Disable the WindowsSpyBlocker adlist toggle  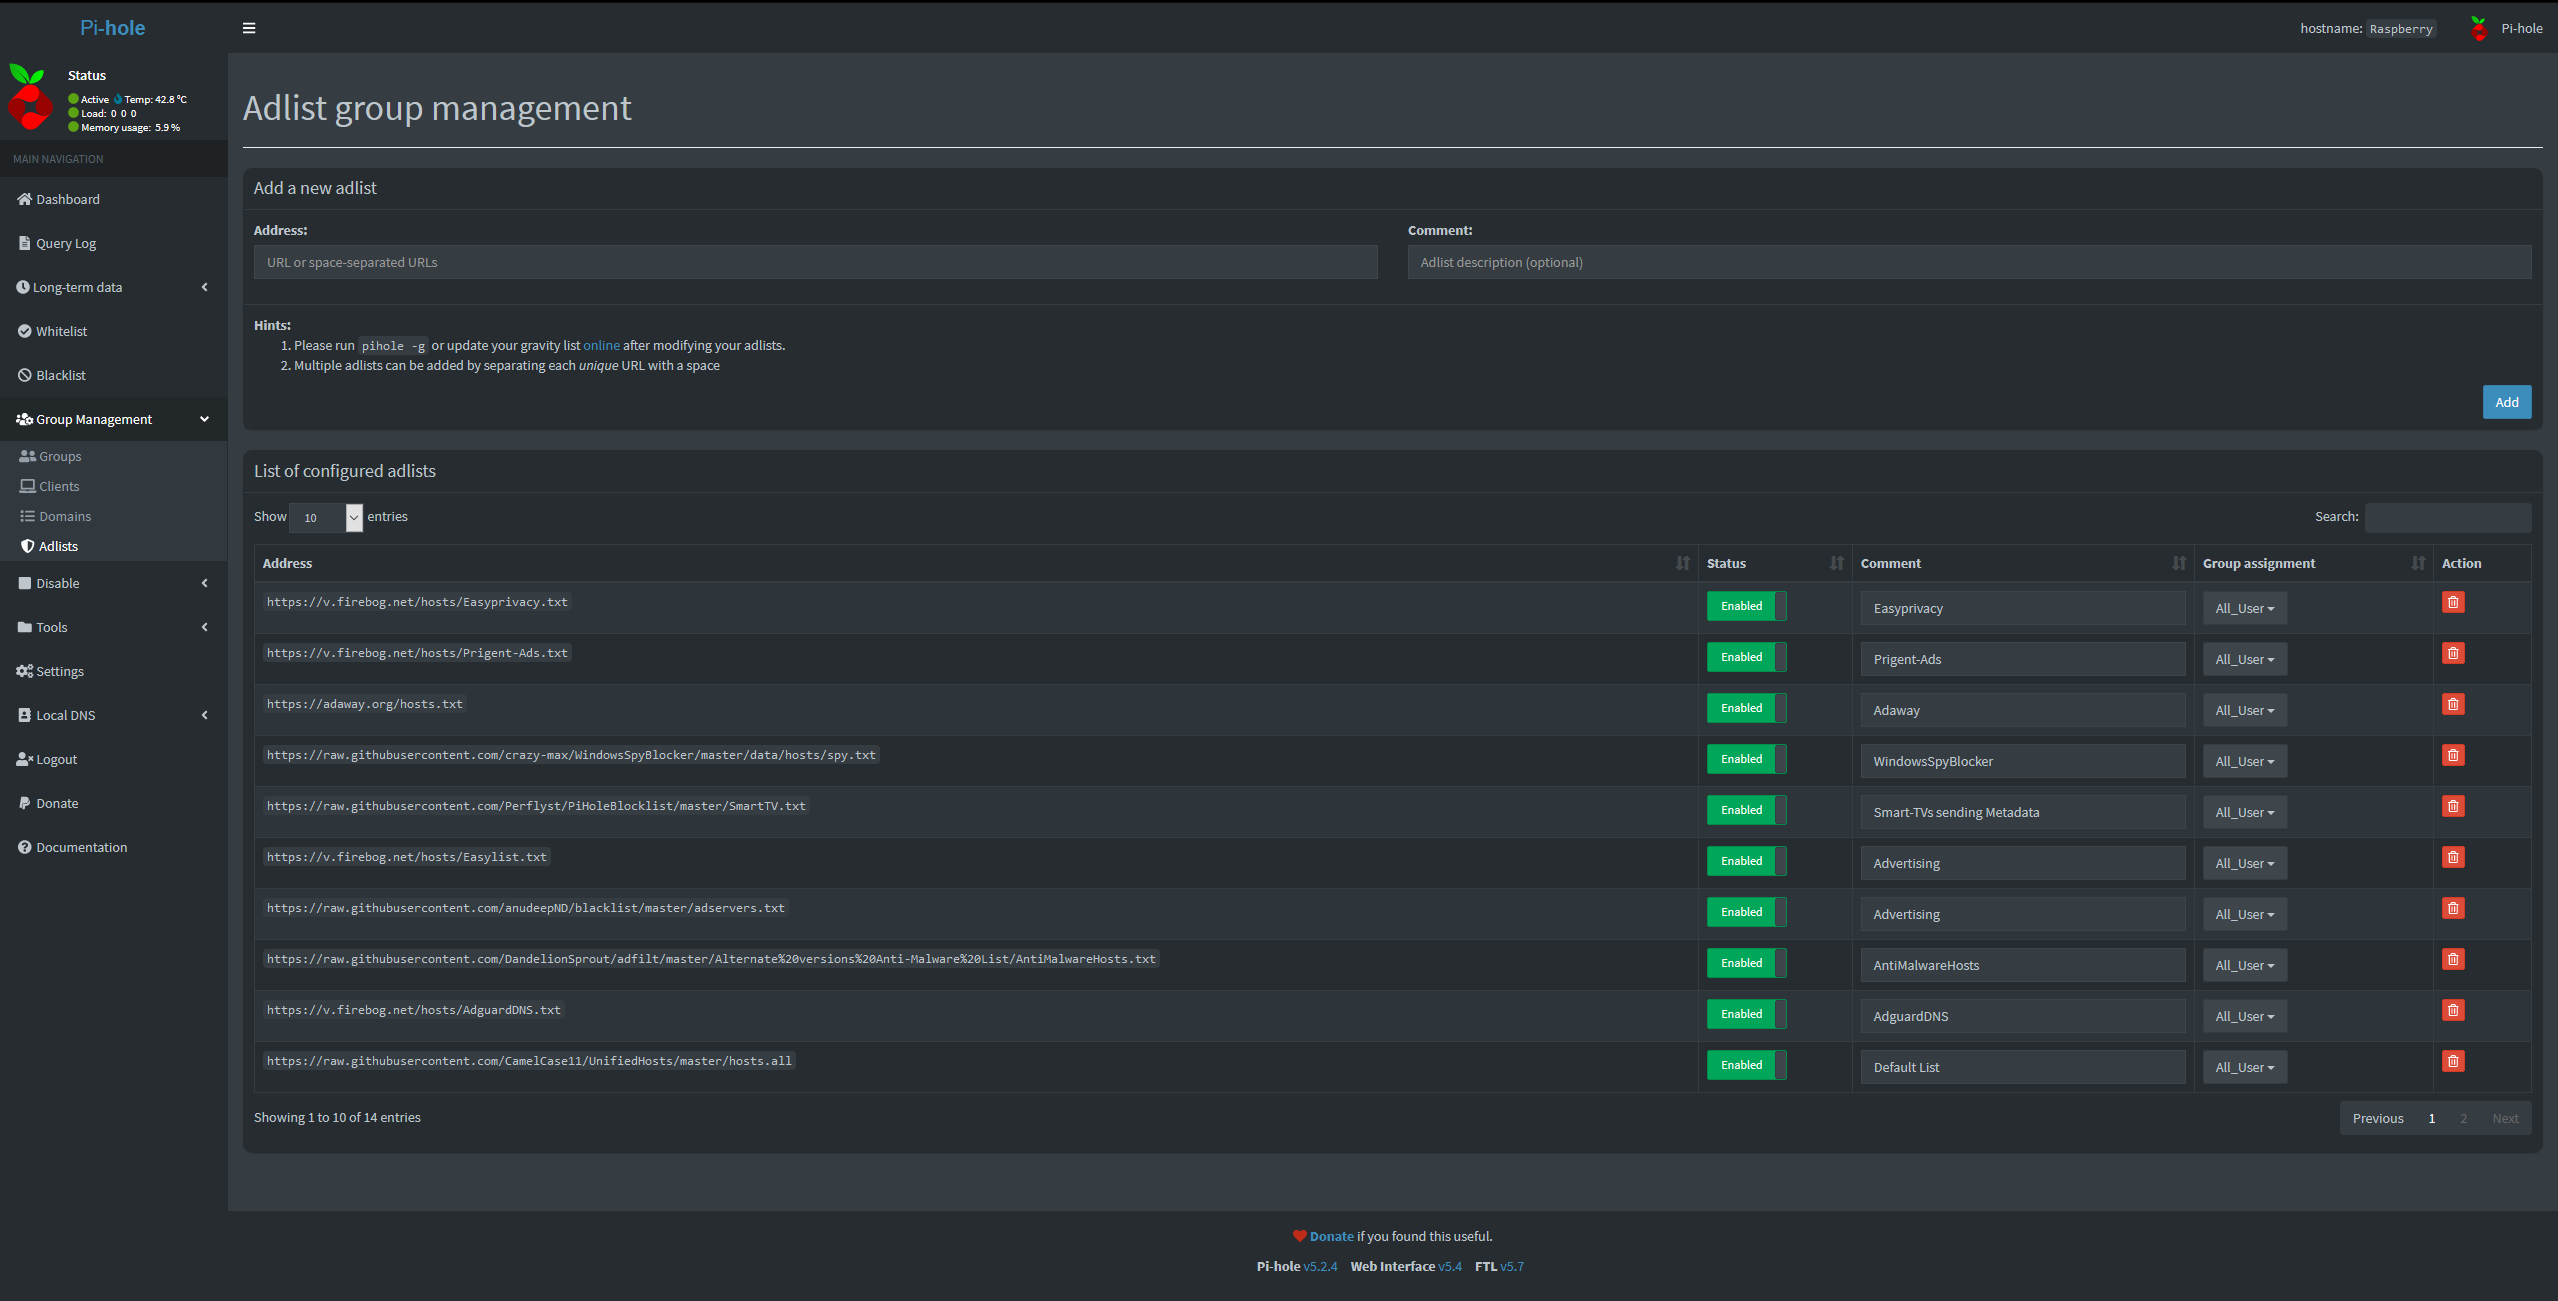coord(1746,759)
